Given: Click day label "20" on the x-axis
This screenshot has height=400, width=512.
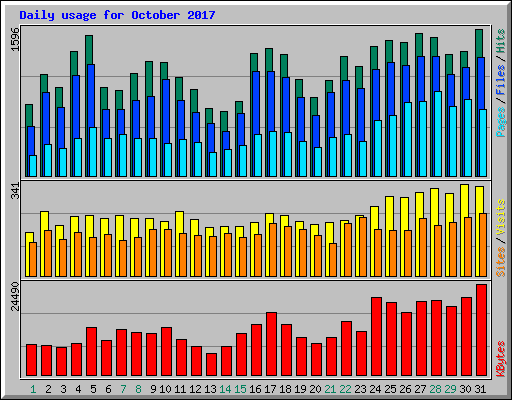Looking at the screenshot, I should (x=315, y=389).
